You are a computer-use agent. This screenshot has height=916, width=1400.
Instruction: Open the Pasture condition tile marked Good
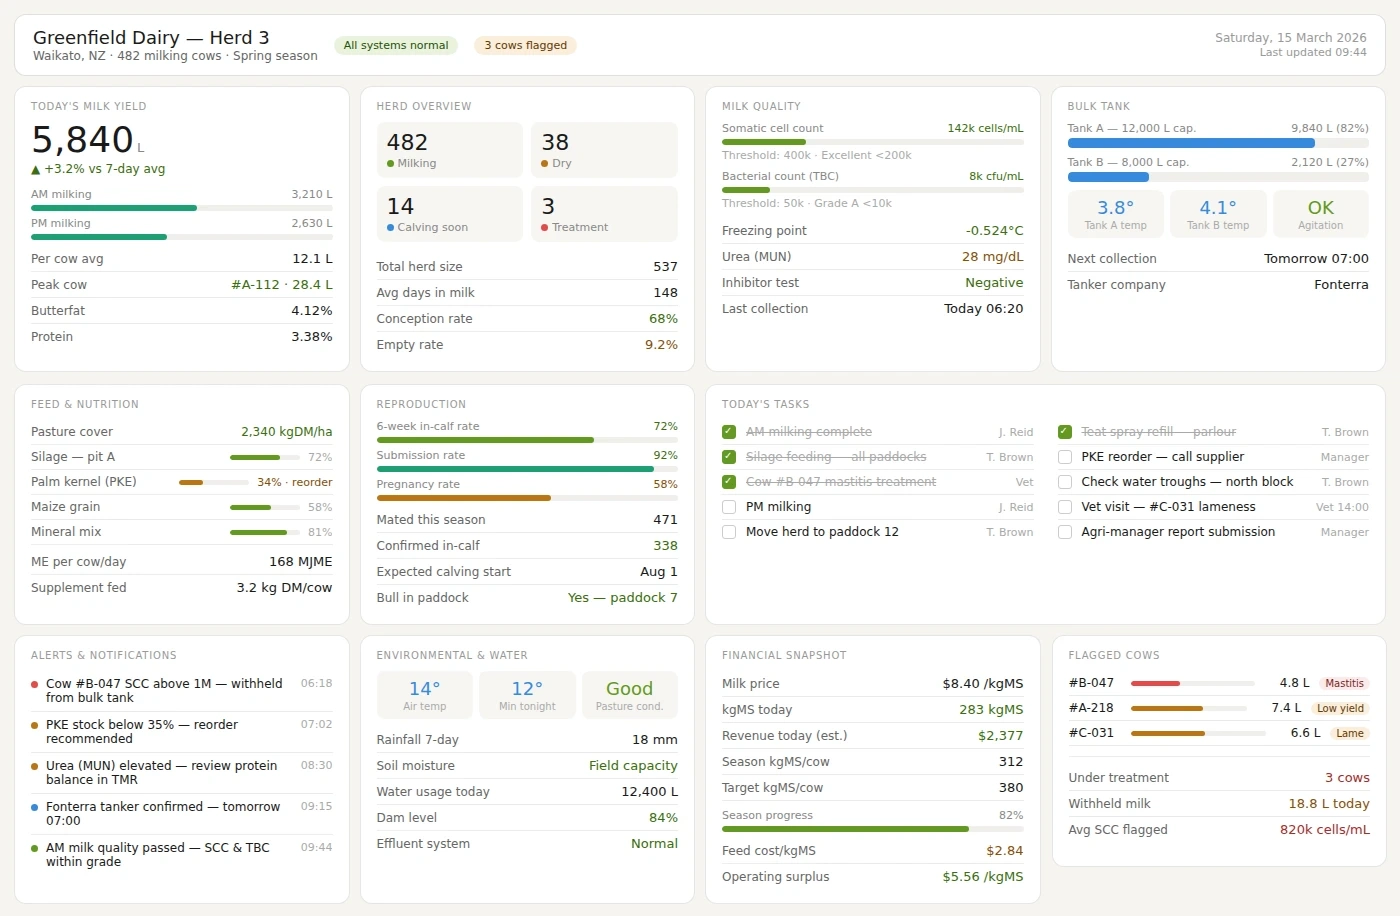pyautogui.click(x=629, y=694)
